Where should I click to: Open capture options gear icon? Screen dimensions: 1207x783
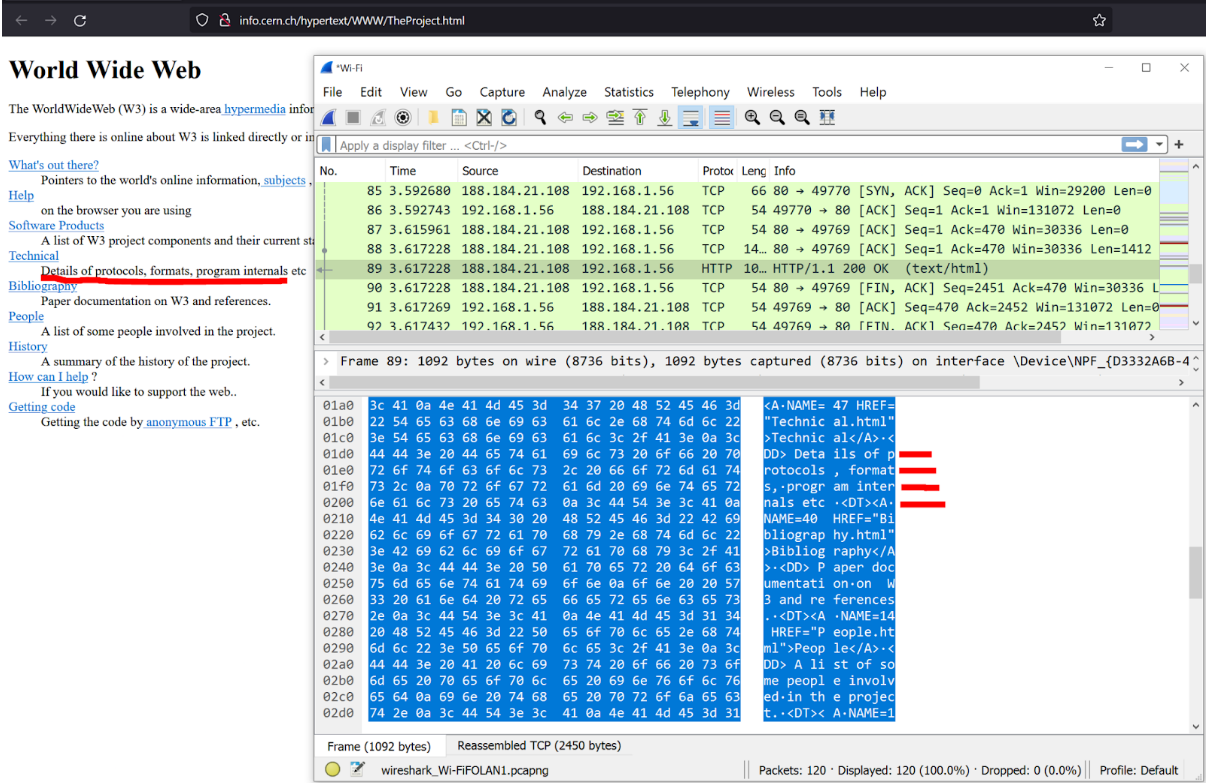[x=403, y=118]
